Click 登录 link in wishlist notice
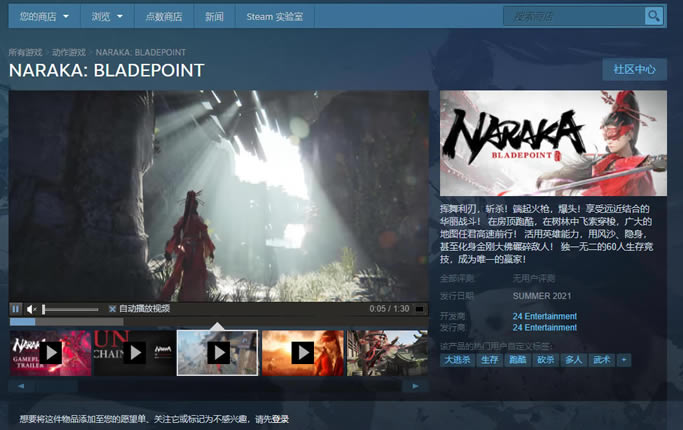Screen dimensions: 683x430 tap(280, 419)
